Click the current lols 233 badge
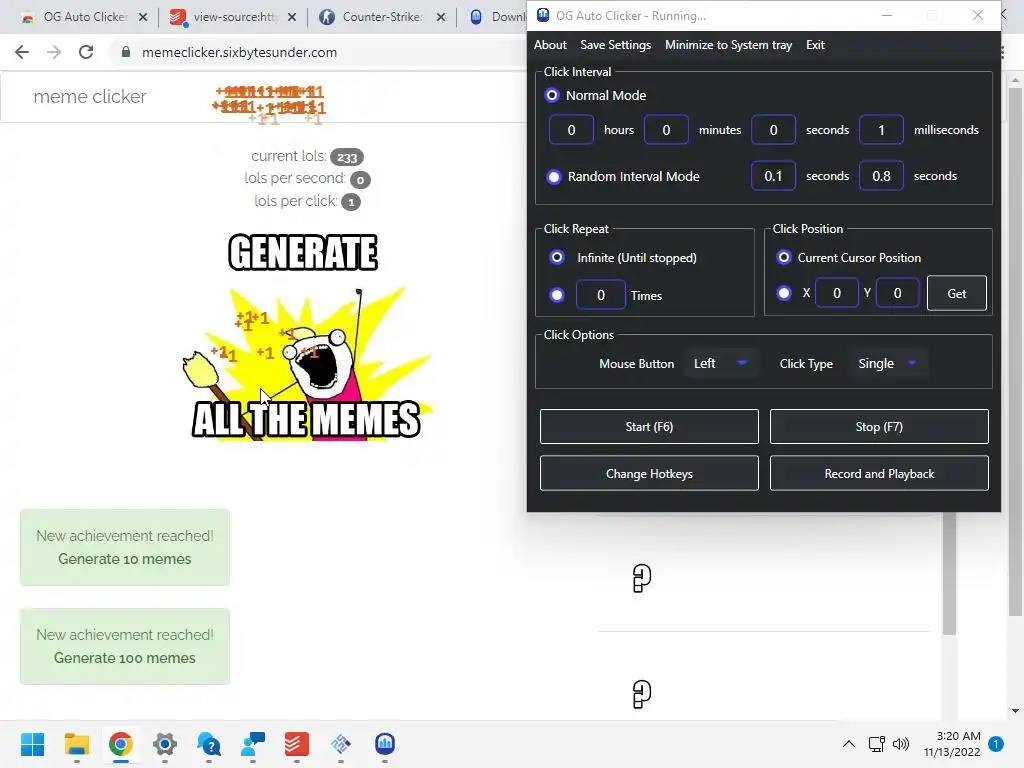The height and width of the screenshot is (768, 1024). pos(347,157)
